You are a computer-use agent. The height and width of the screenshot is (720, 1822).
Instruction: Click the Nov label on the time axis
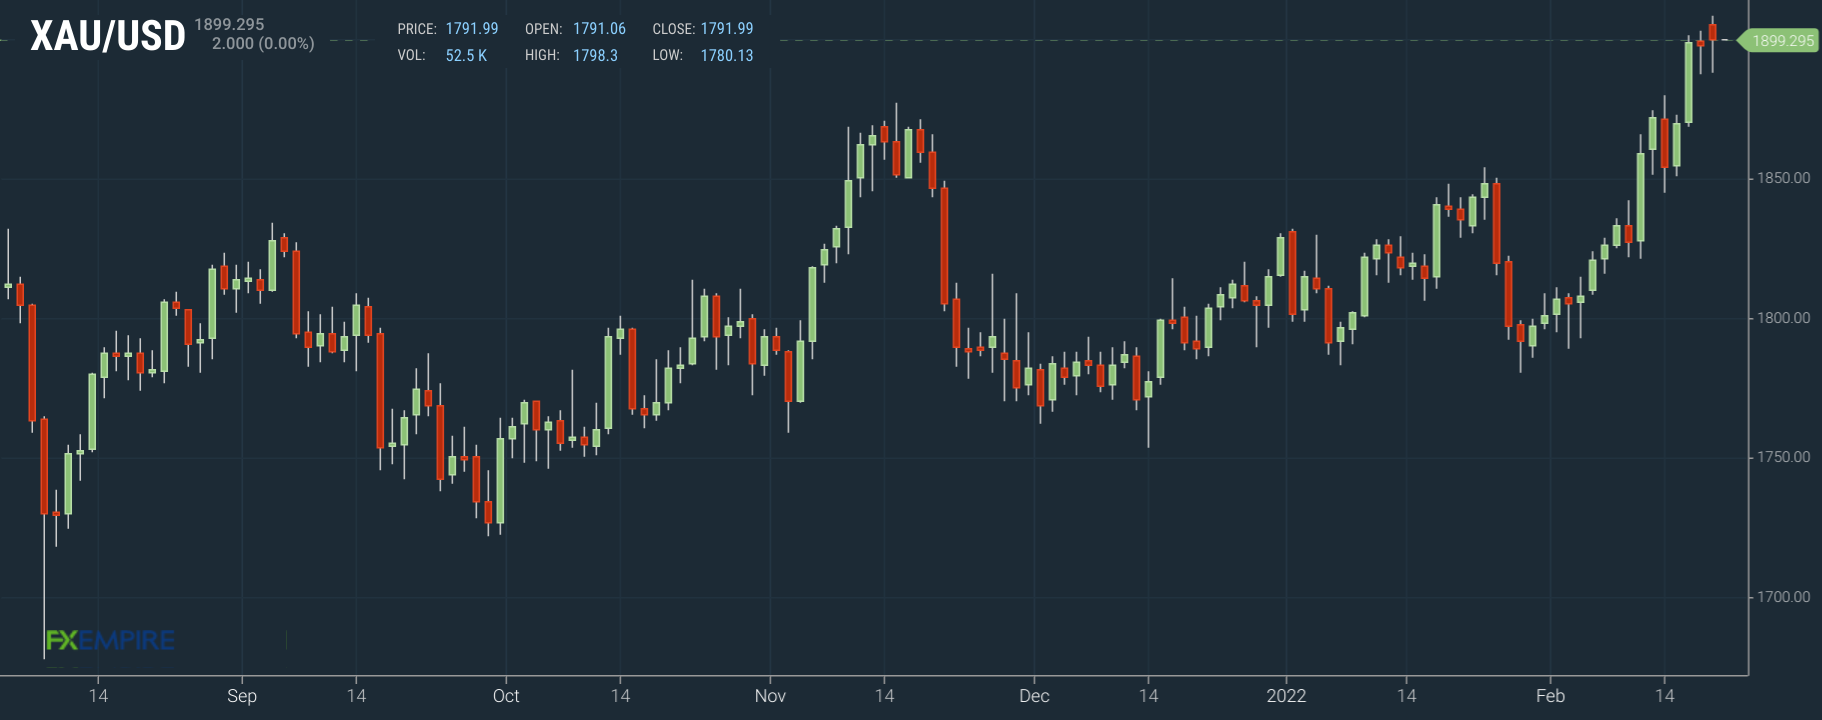pyautogui.click(x=770, y=696)
